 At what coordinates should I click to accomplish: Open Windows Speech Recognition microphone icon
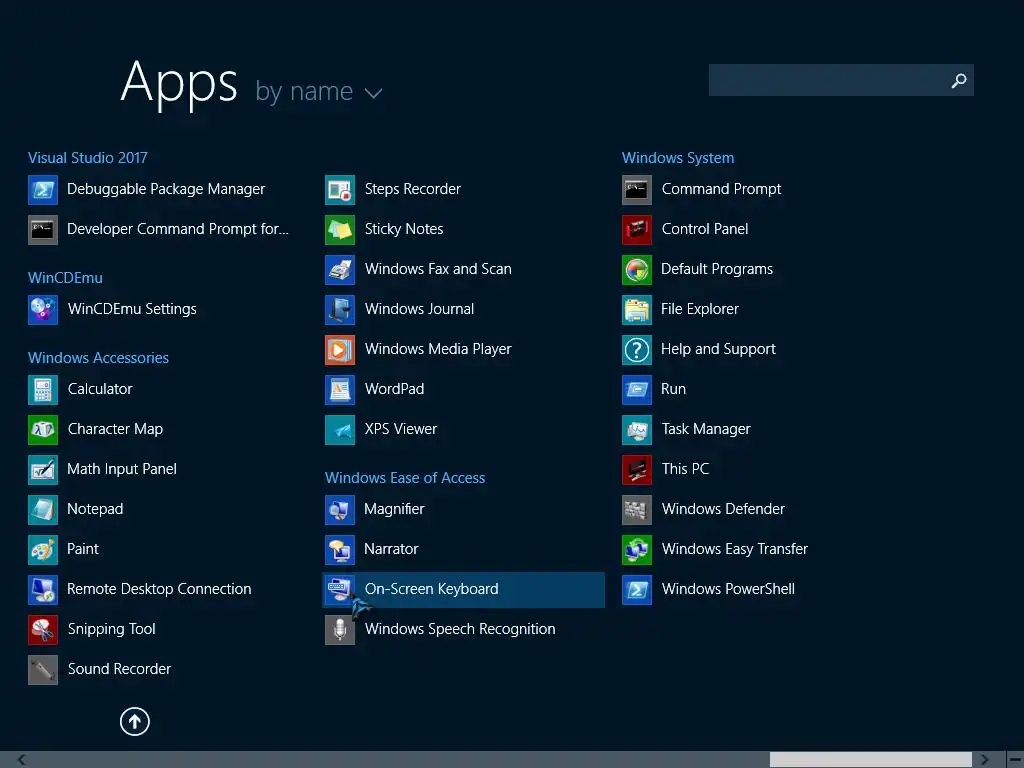tap(340, 629)
